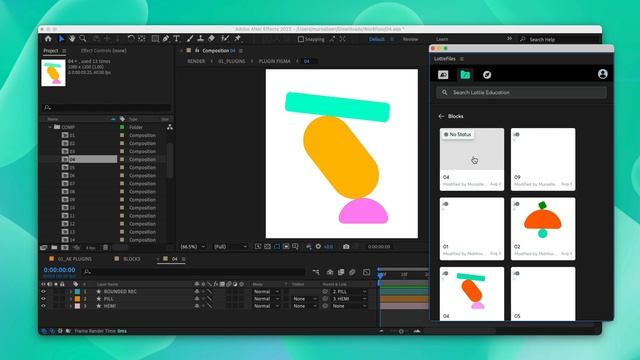Open the LottieFiles discover compass icon
The width and height of the screenshot is (640, 360).
tap(487, 75)
